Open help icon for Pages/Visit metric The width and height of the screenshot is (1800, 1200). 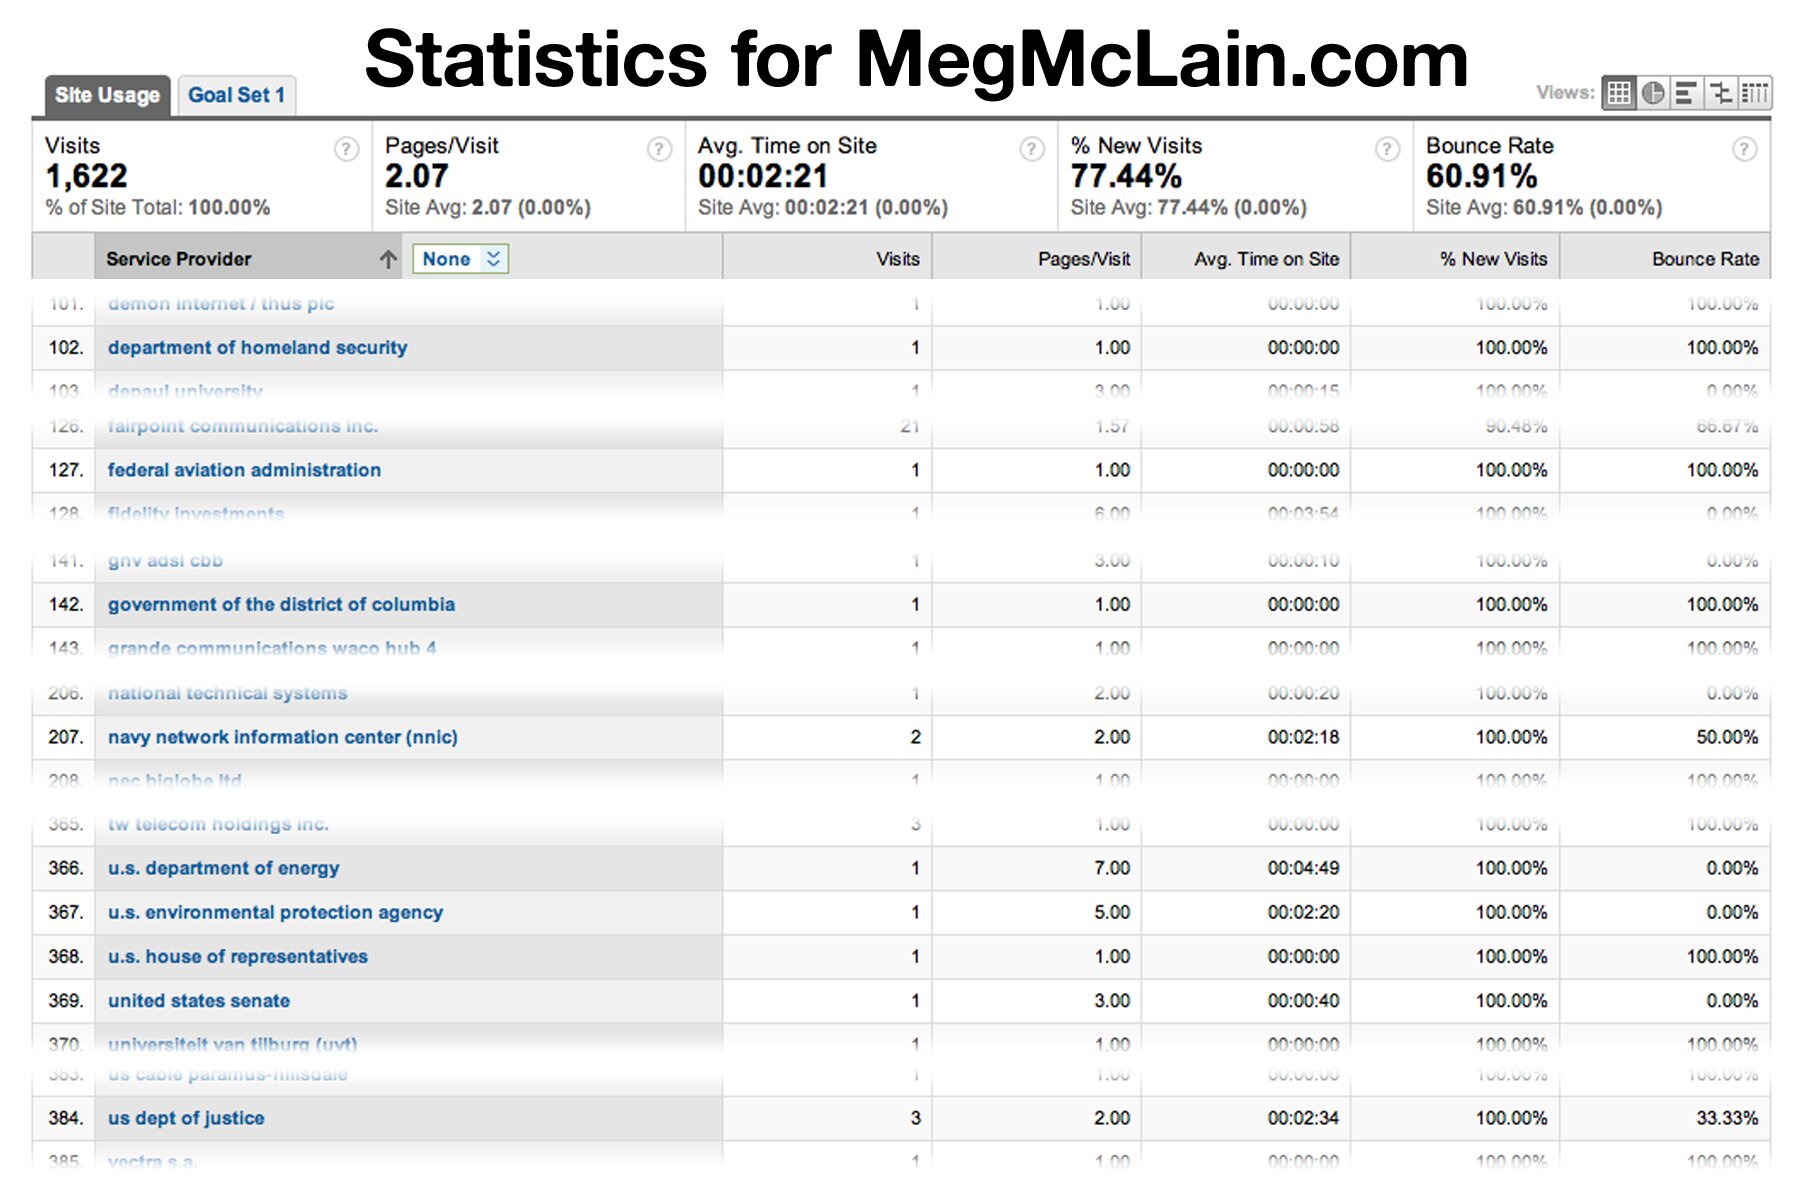tap(659, 149)
